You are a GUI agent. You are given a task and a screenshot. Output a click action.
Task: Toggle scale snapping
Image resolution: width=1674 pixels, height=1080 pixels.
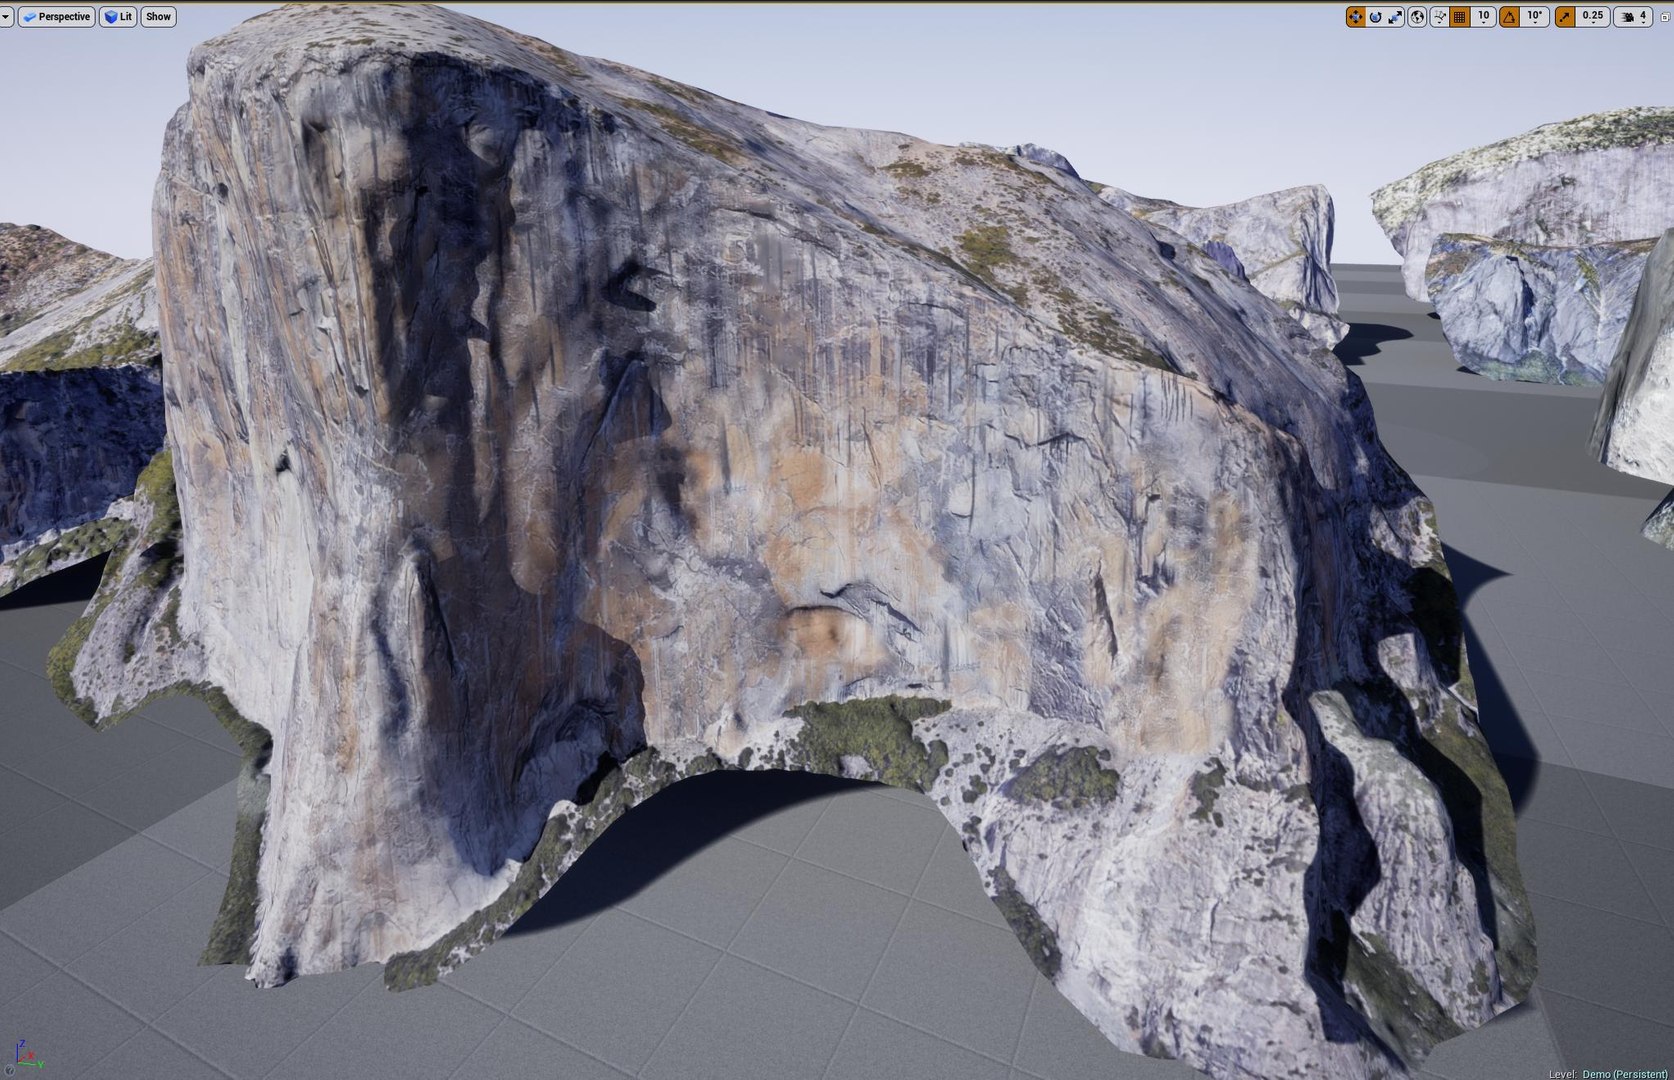pyautogui.click(x=1565, y=17)
